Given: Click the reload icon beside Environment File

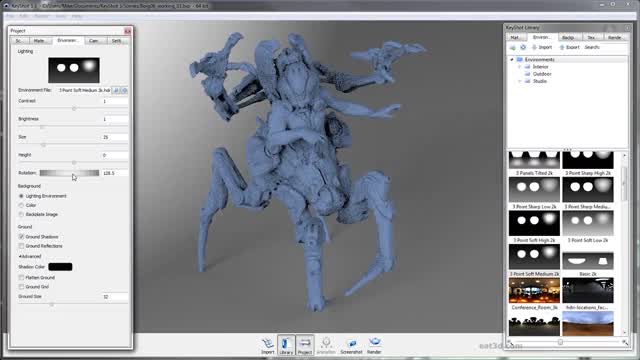Looking at the screenshot, I should coord(124,90).
